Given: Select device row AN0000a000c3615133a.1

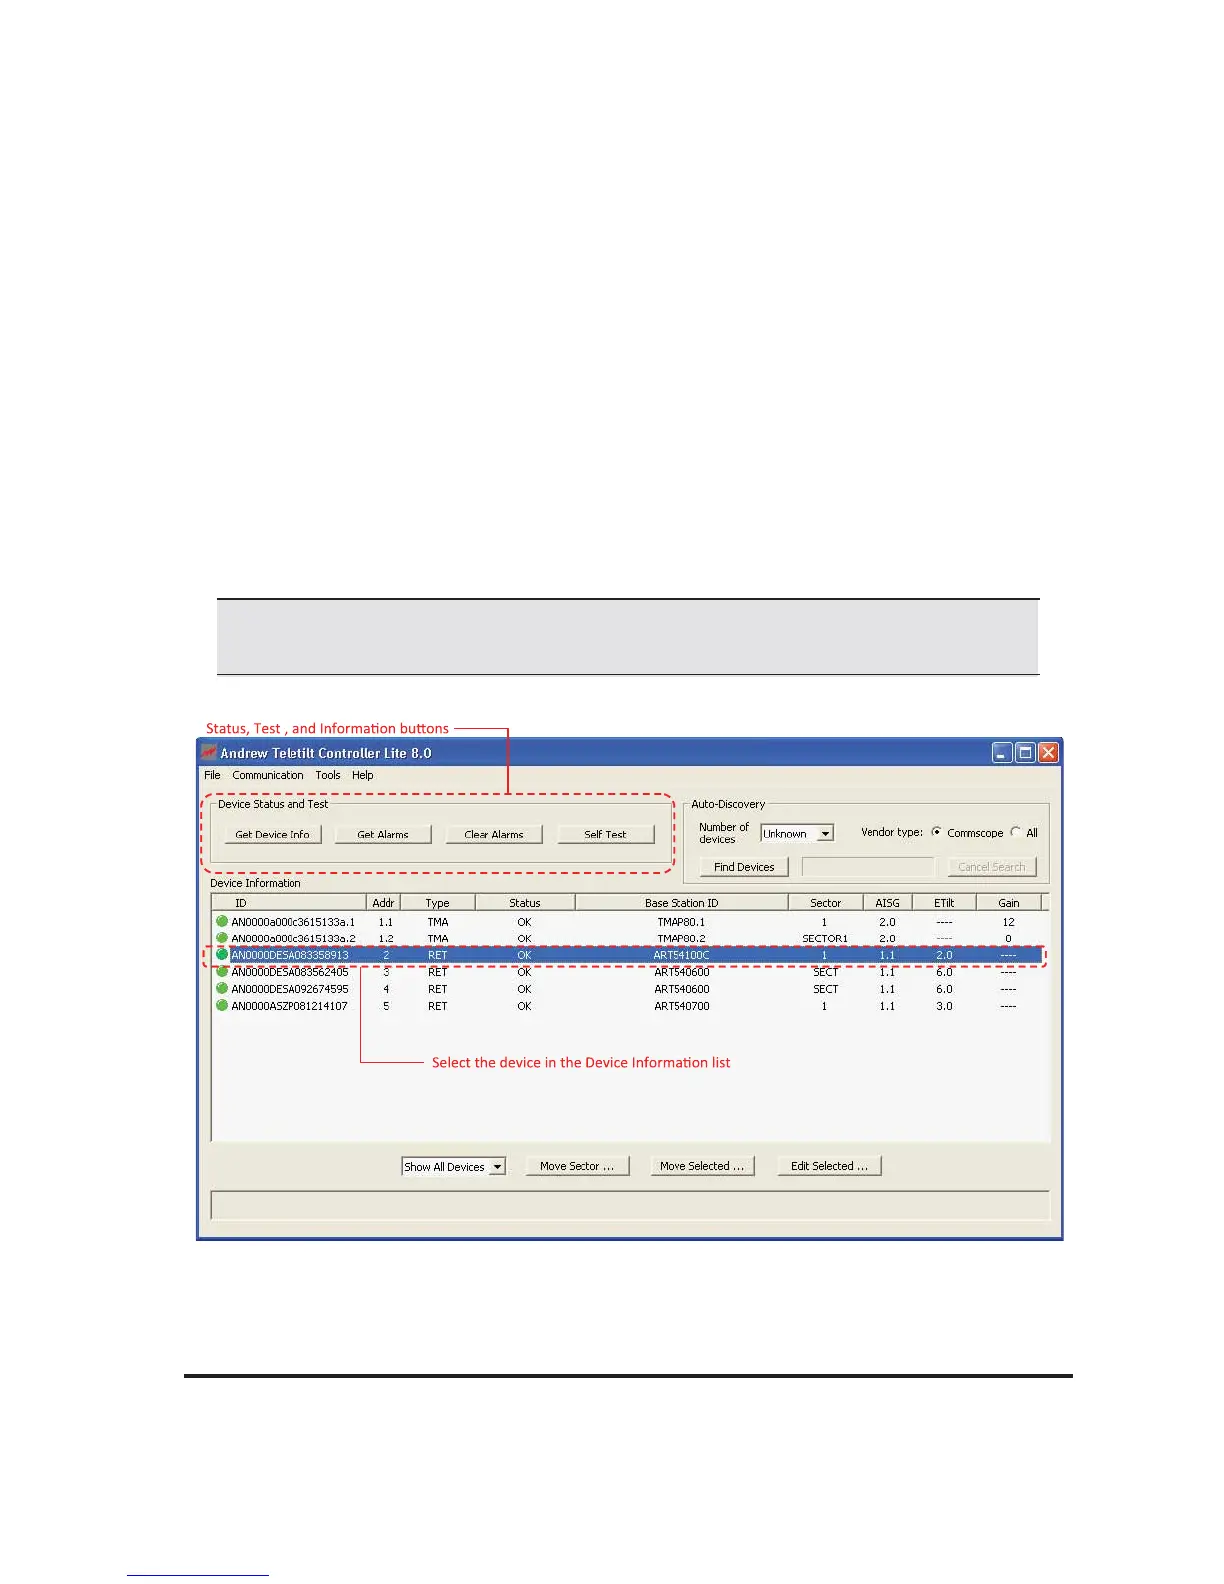Looking at the screenshot, I should click(628, 922).
